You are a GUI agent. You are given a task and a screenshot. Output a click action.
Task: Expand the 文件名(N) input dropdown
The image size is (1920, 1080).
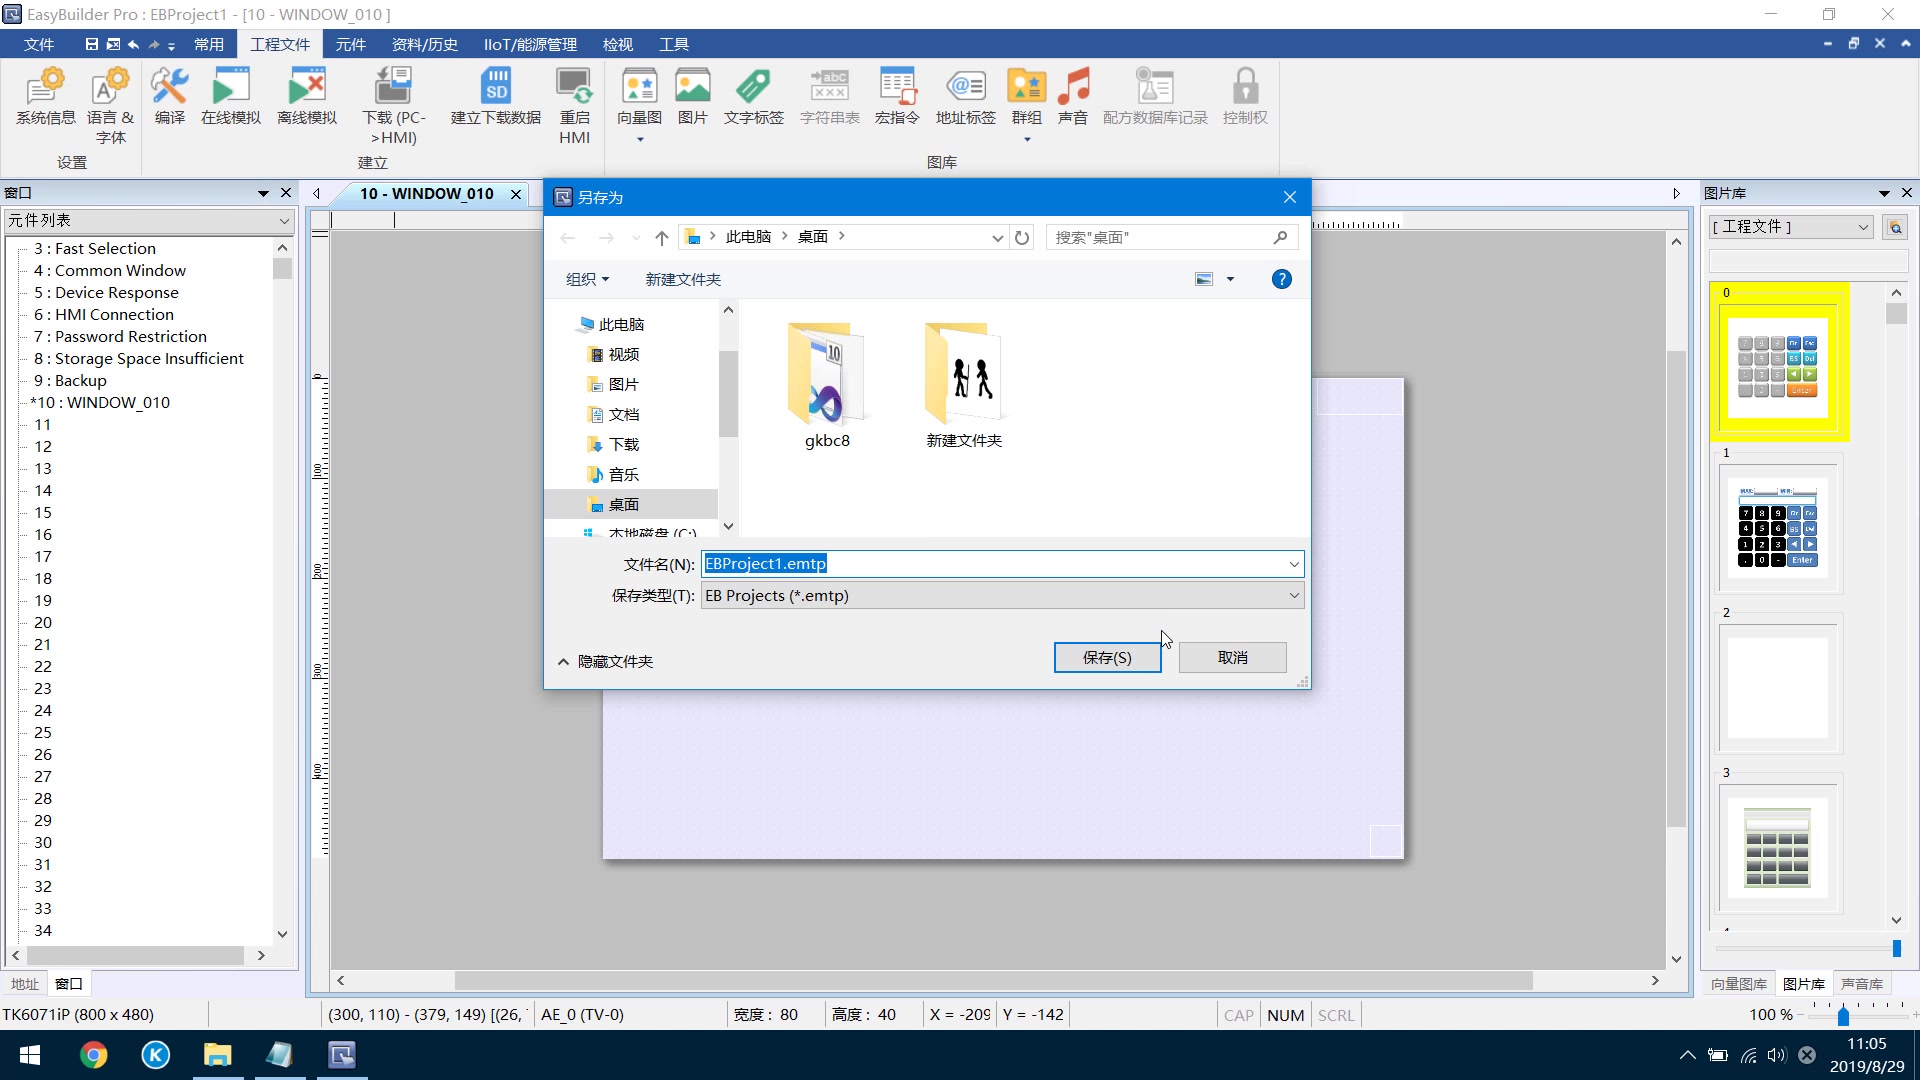point(1292,564)
